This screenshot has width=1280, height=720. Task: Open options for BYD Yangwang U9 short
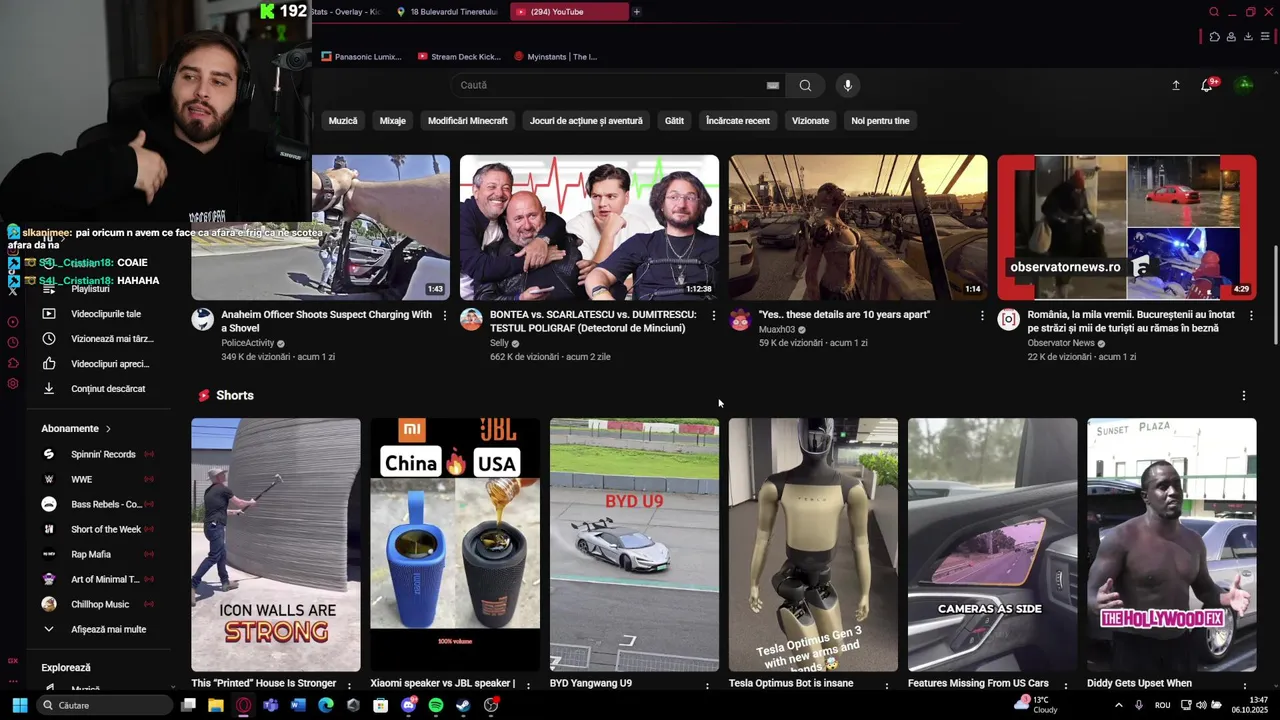tap(707, 686)
